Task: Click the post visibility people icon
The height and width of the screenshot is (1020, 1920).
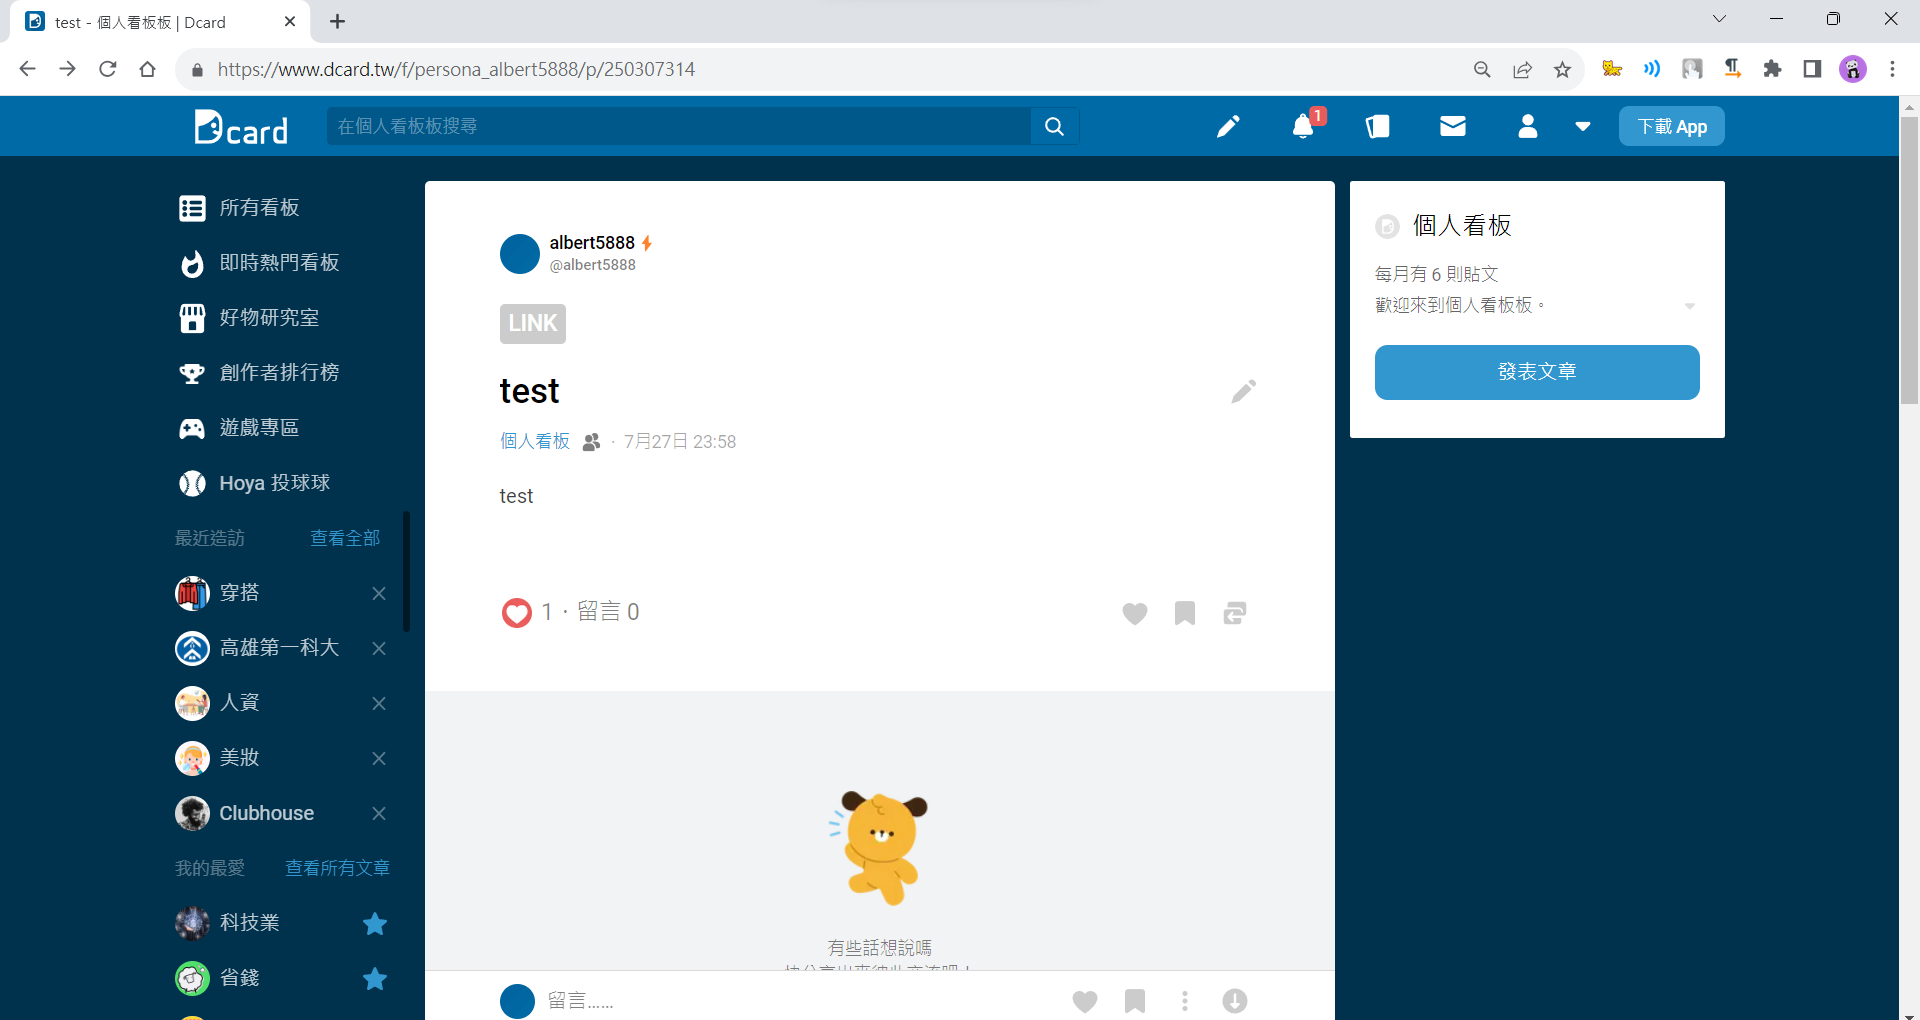Action: [x=592, y=442]
